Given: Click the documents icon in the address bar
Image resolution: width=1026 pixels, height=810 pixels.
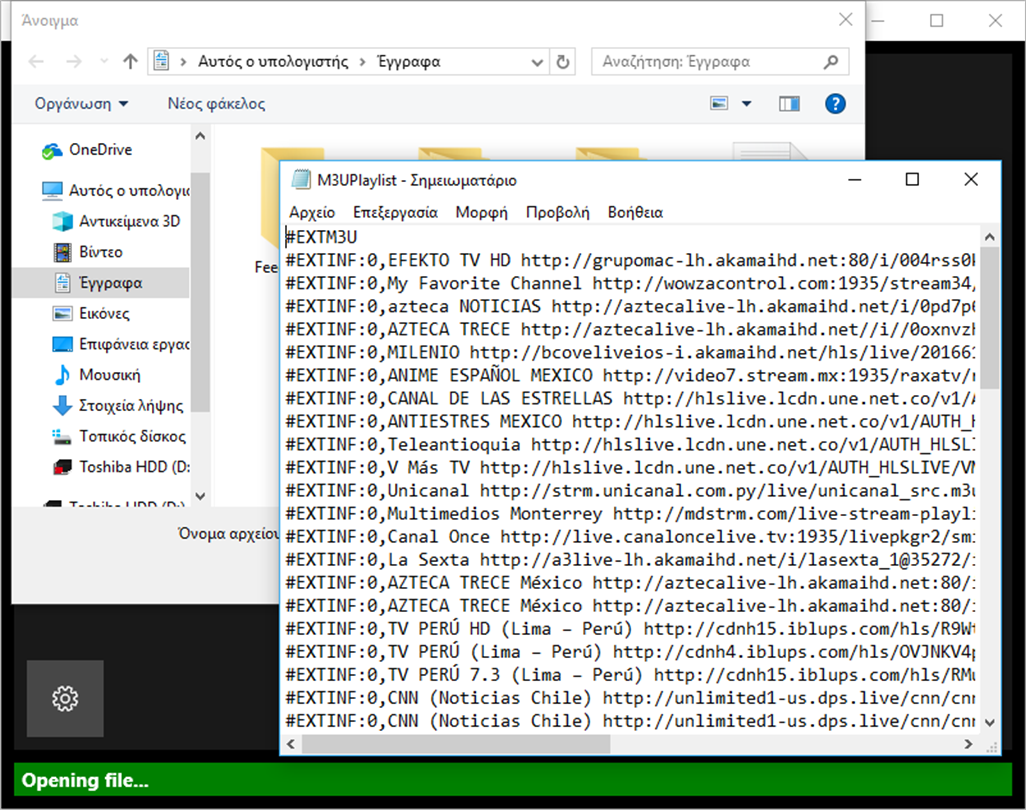Looking at the screenshot, I should [161, 61].
